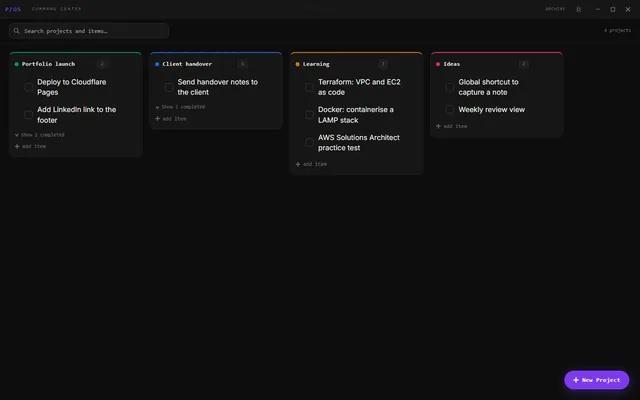Mark 'Send handover notes to the client' done

coord(169,87)
